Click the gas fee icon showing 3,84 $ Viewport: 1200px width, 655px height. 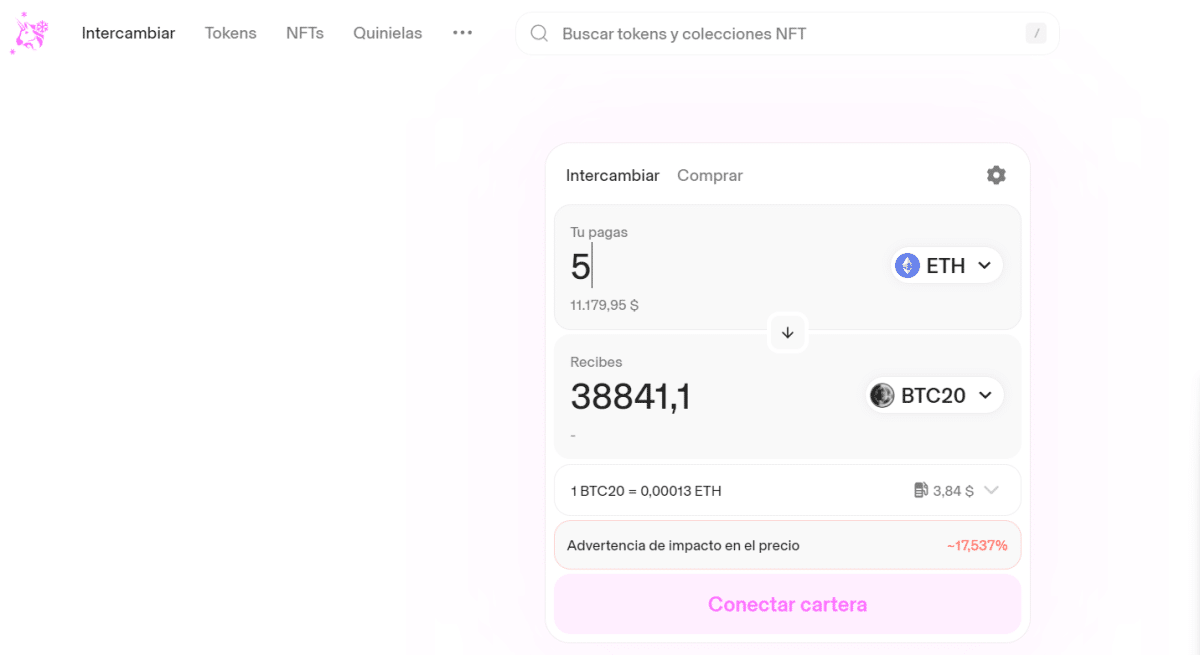point(921,490)
